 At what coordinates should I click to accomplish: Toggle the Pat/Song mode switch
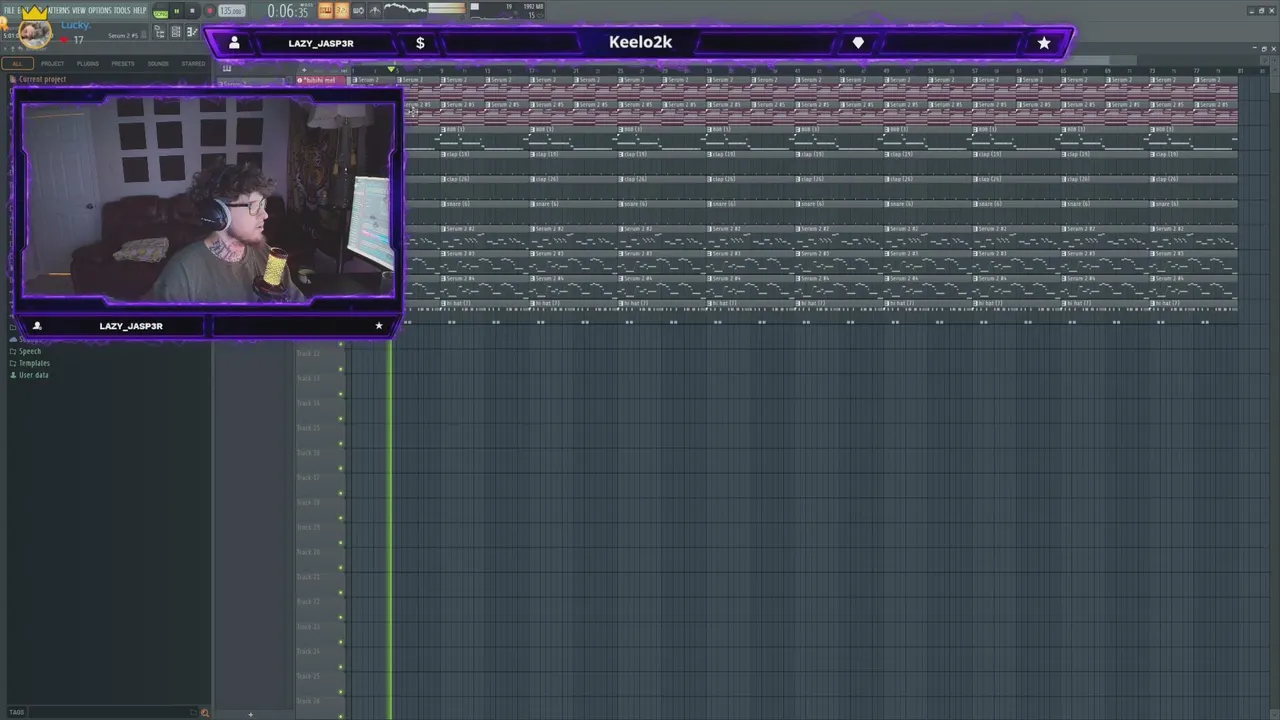161,12
